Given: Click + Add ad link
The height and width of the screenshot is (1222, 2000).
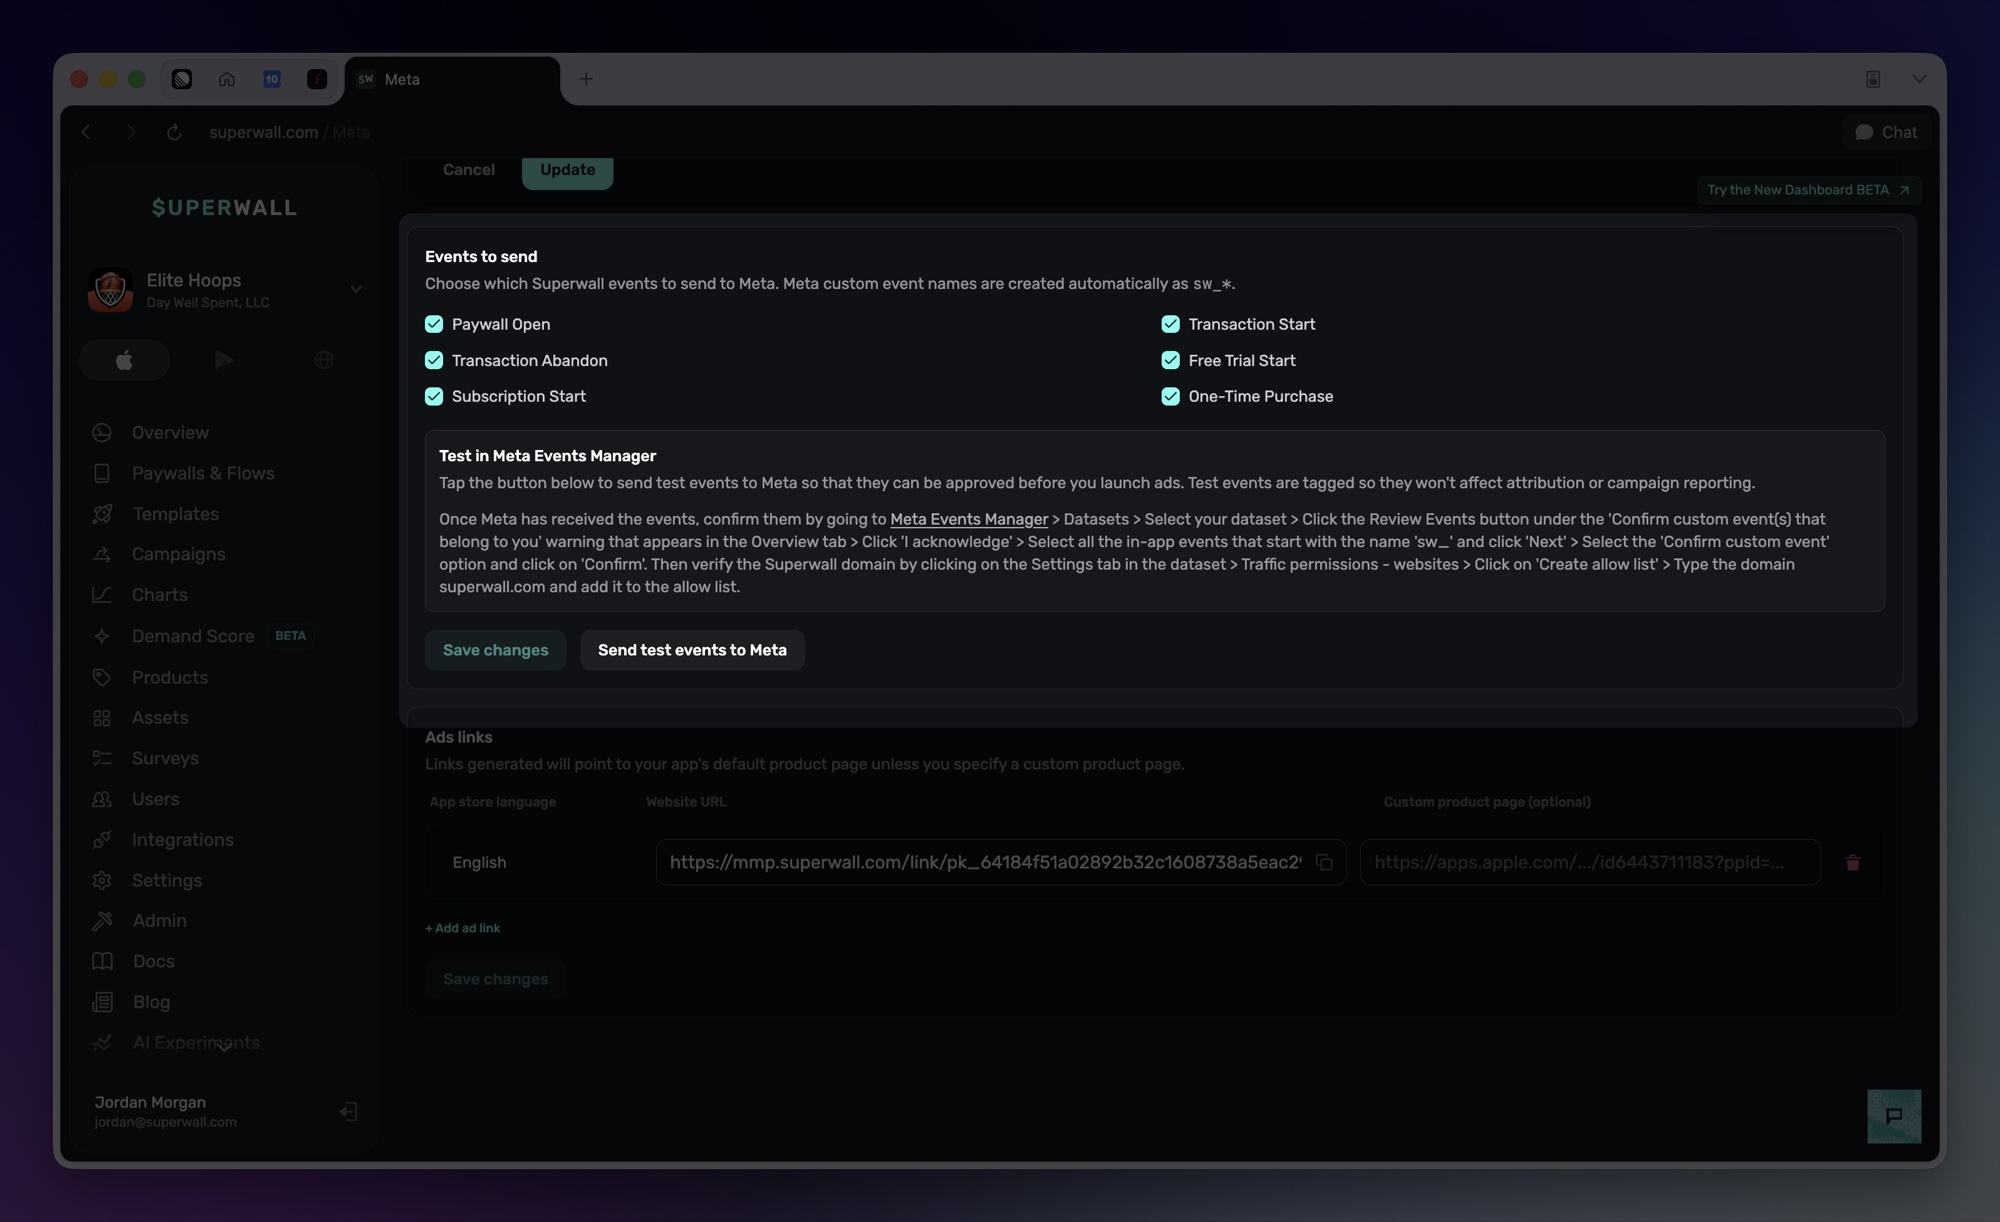Looking at the screenshot, I should [x=463, y=928].
